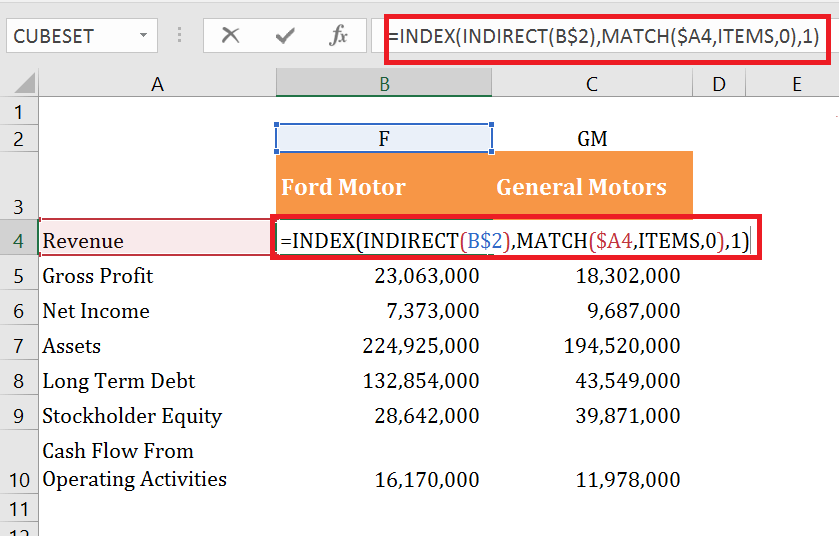Select row 3 header
The height and width of the screenshot is (536, 839).
click(19, 186)
